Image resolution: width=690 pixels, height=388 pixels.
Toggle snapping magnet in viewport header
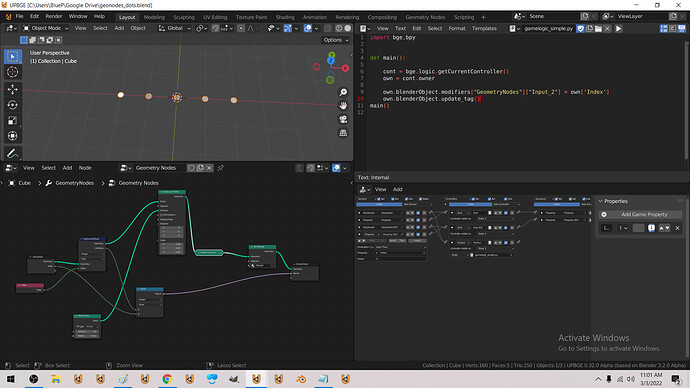point(215,28)
